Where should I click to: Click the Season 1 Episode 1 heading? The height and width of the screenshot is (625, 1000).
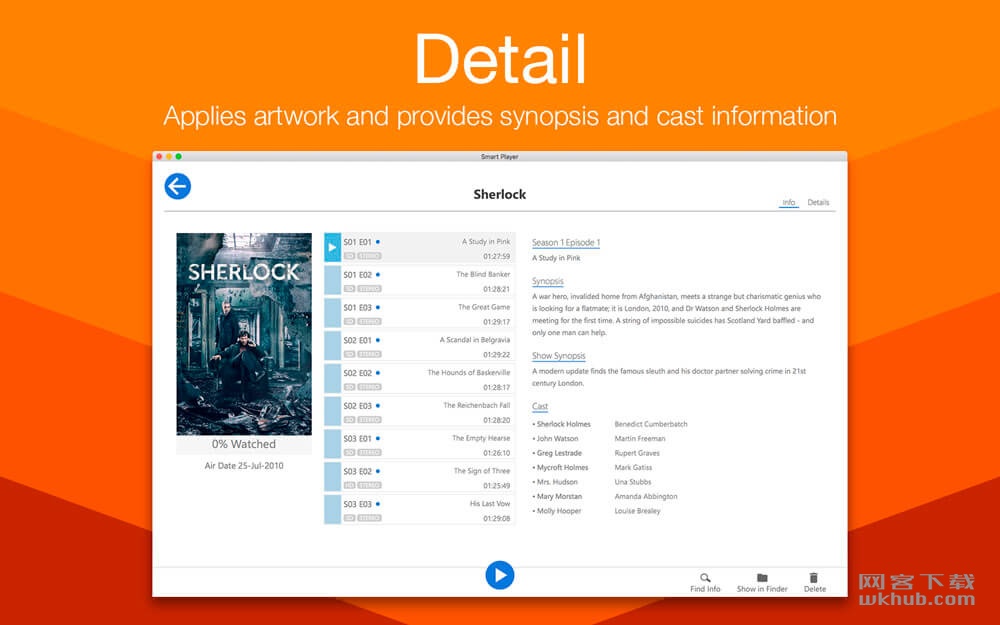click(566, 242)
